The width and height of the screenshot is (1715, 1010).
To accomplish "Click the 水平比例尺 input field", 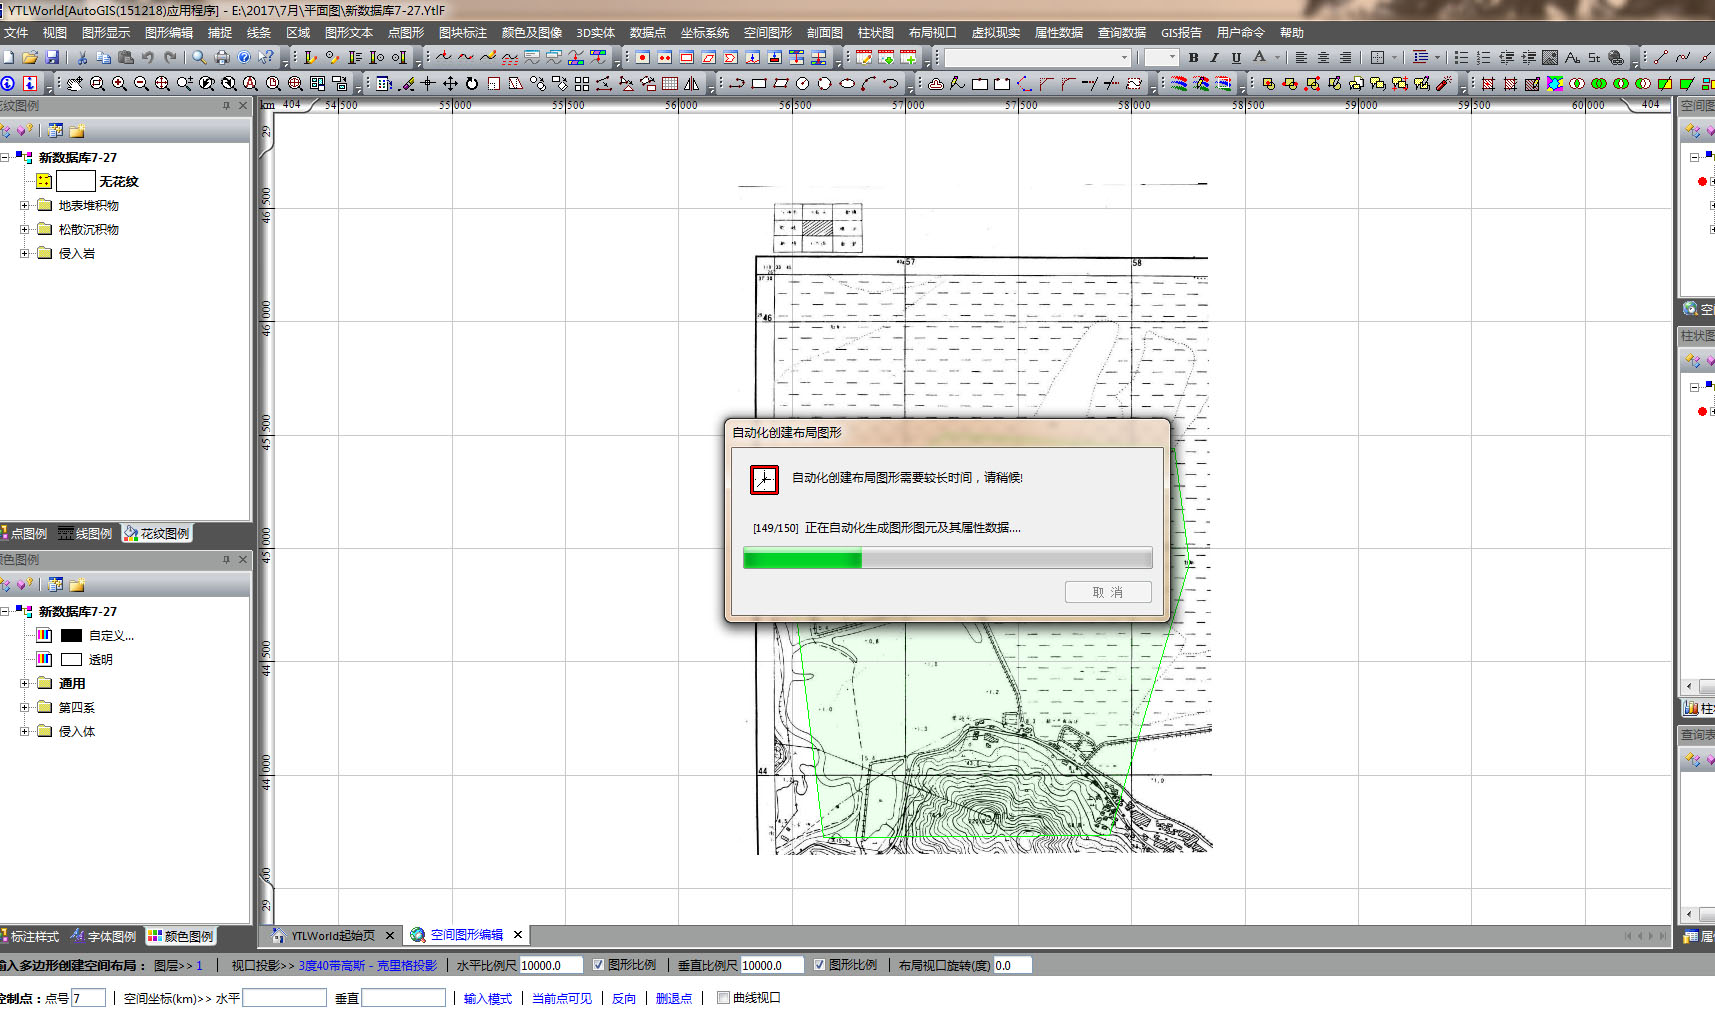I will (551, 965).
